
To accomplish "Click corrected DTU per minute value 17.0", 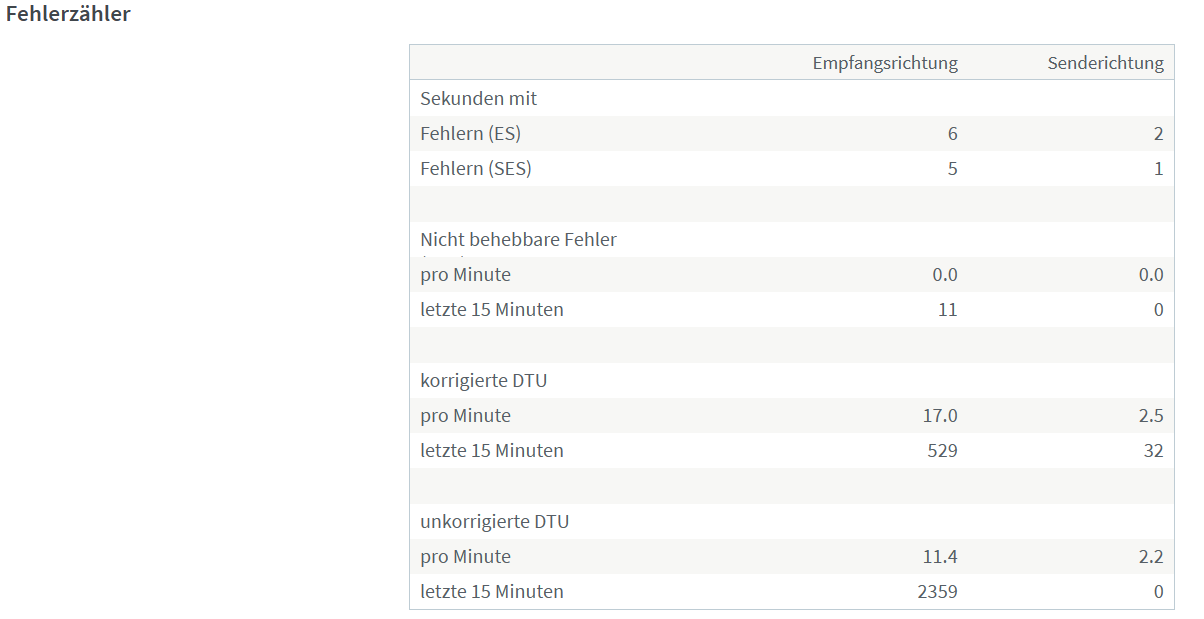I will (x=941, y=416).
